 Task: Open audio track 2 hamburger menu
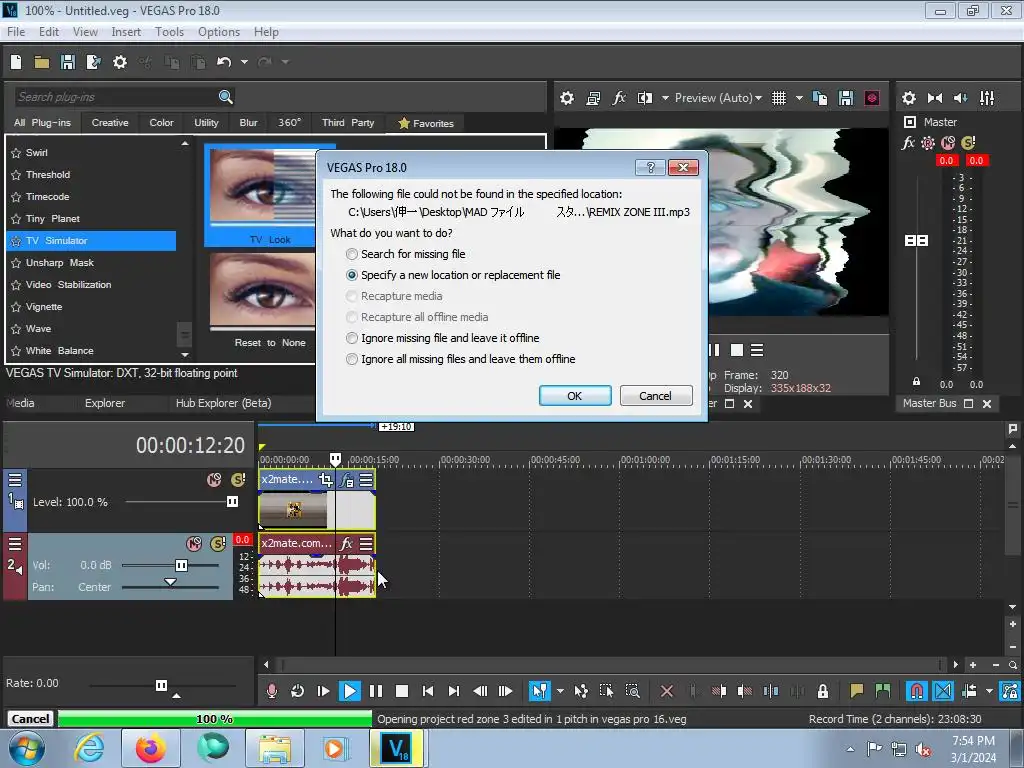coord(15,543)
